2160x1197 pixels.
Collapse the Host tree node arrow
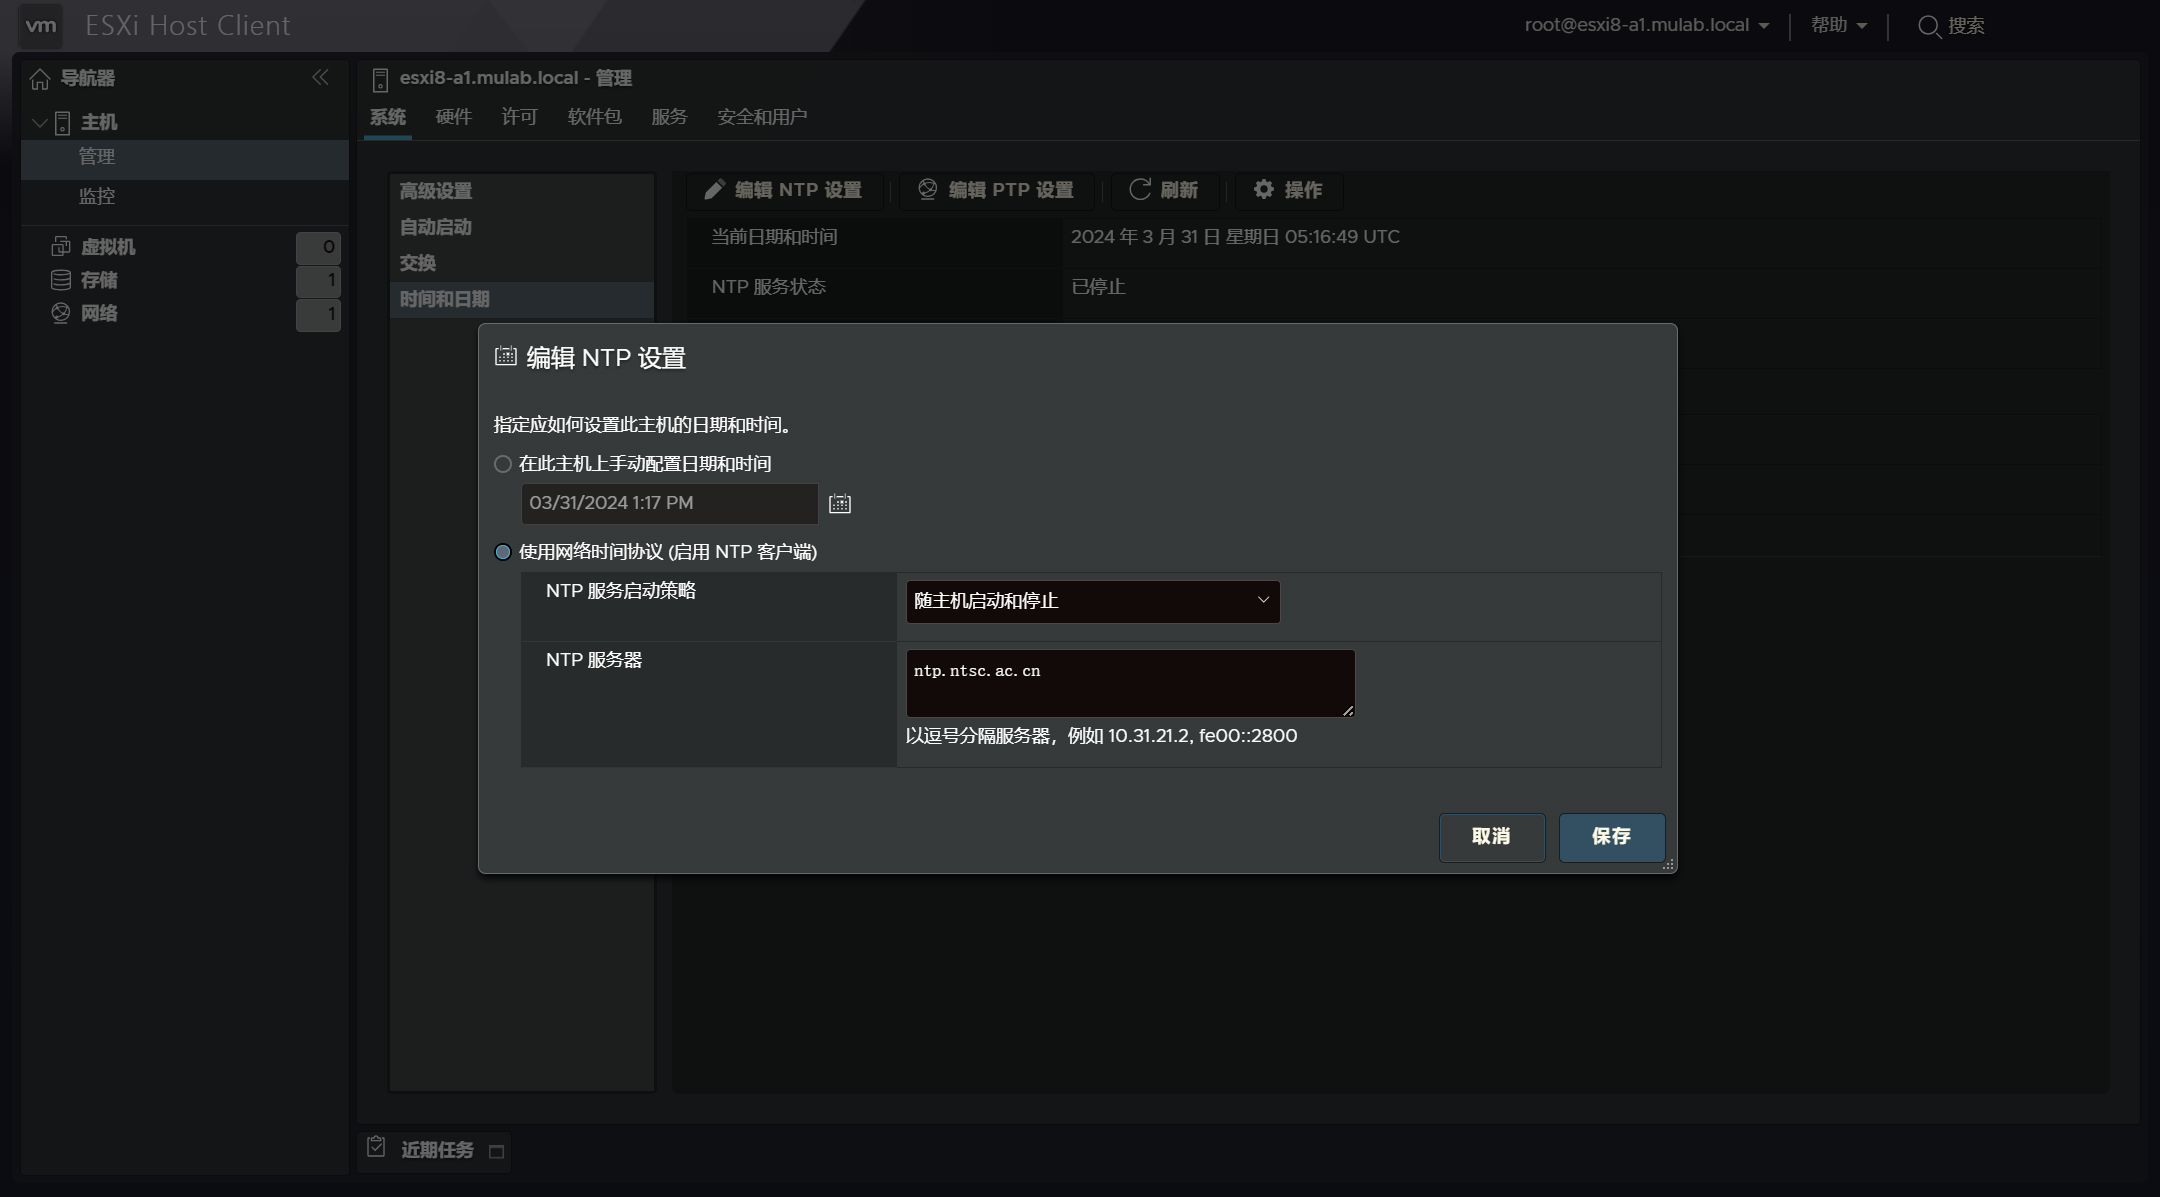40,123
